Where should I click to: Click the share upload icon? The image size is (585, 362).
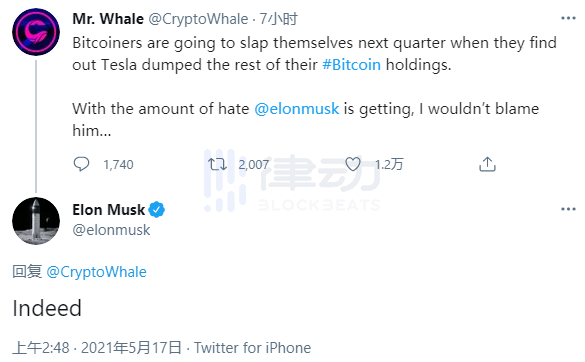487,164
